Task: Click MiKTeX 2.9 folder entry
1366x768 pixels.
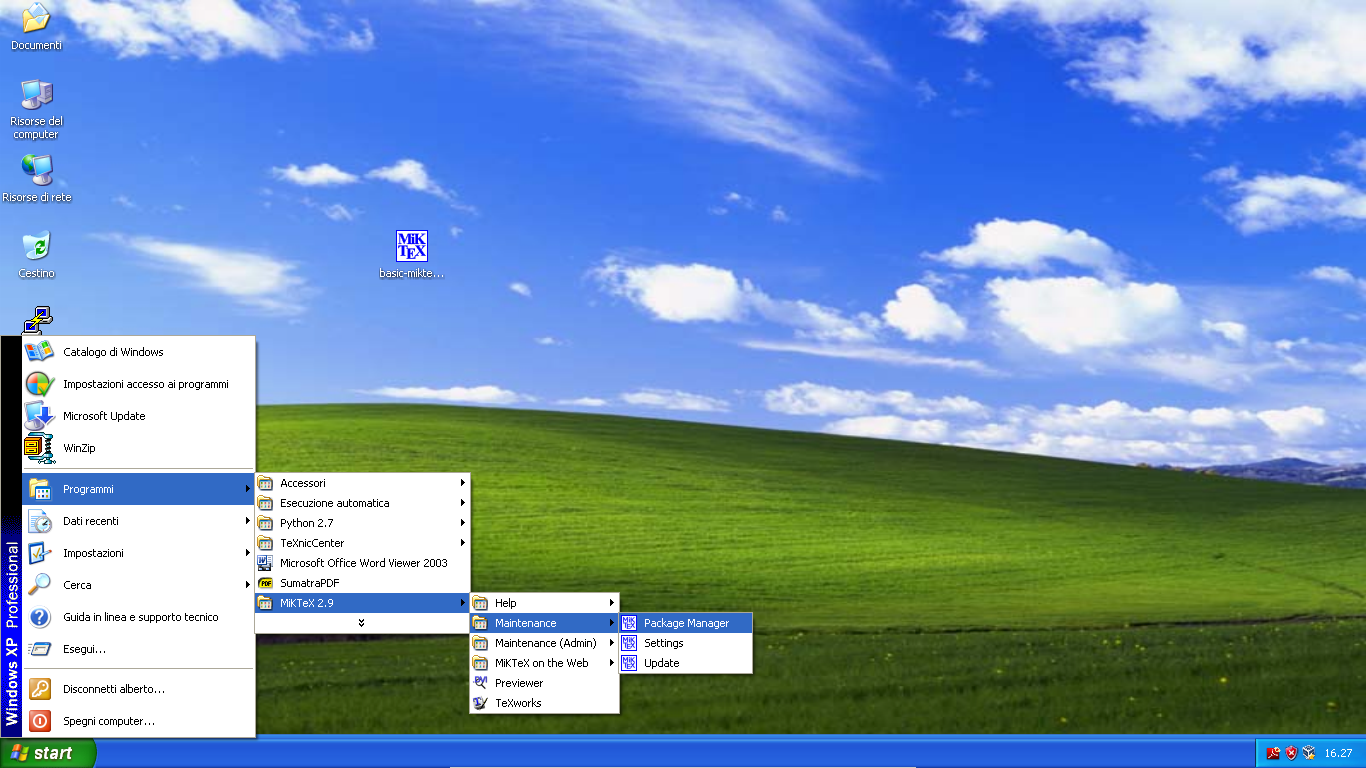Action: click(363, 603)
